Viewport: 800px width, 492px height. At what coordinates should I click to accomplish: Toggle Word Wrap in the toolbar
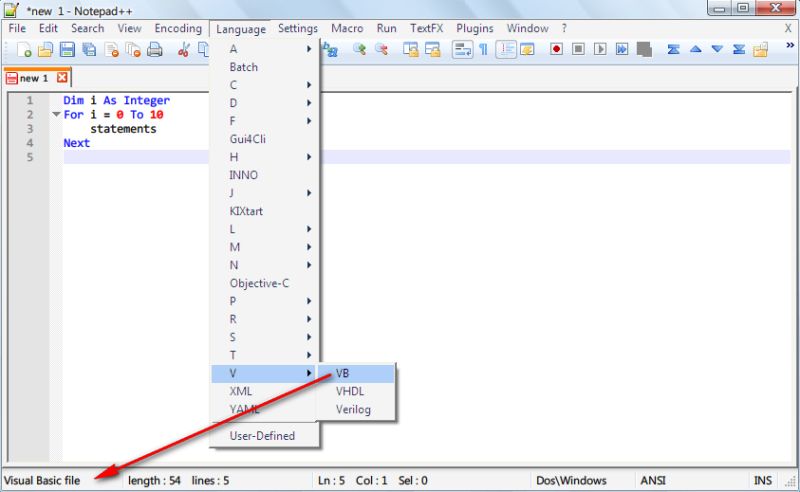coord(462,50)
